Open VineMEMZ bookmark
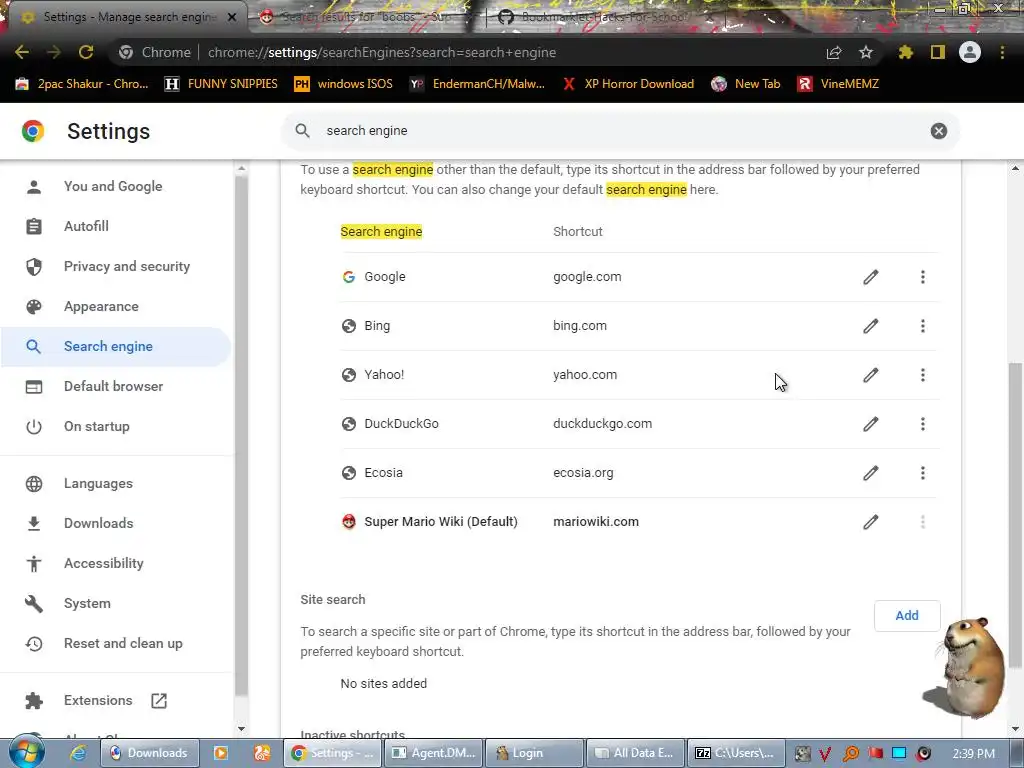The image size is (1024, 768). [x=839, y=84]
